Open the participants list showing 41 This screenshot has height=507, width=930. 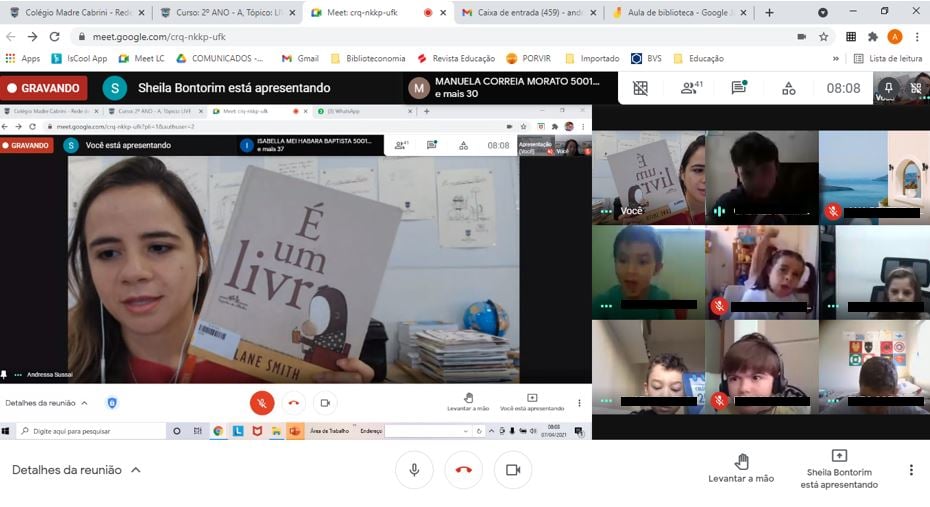692,88
